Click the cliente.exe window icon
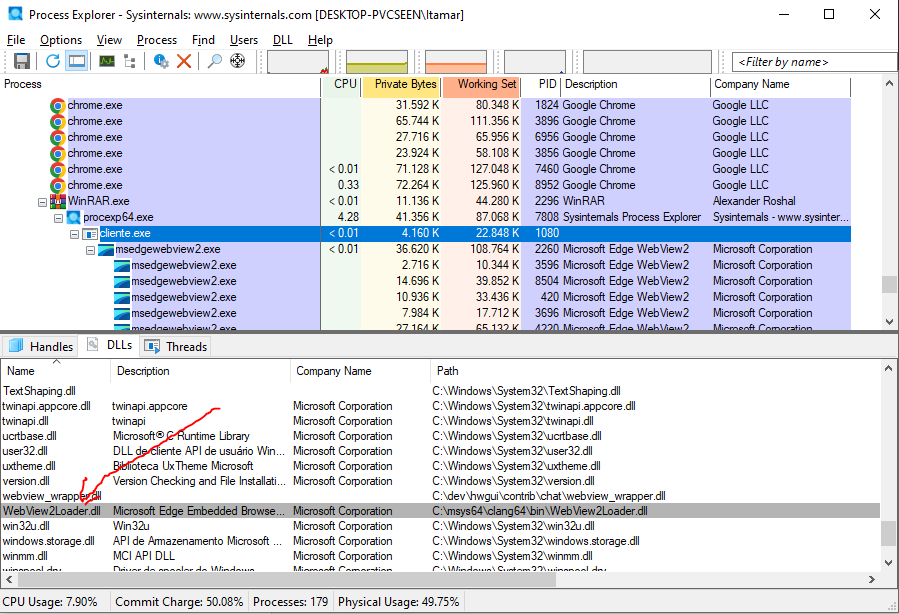This screenshot has height=614, width=899. (90, 233)
